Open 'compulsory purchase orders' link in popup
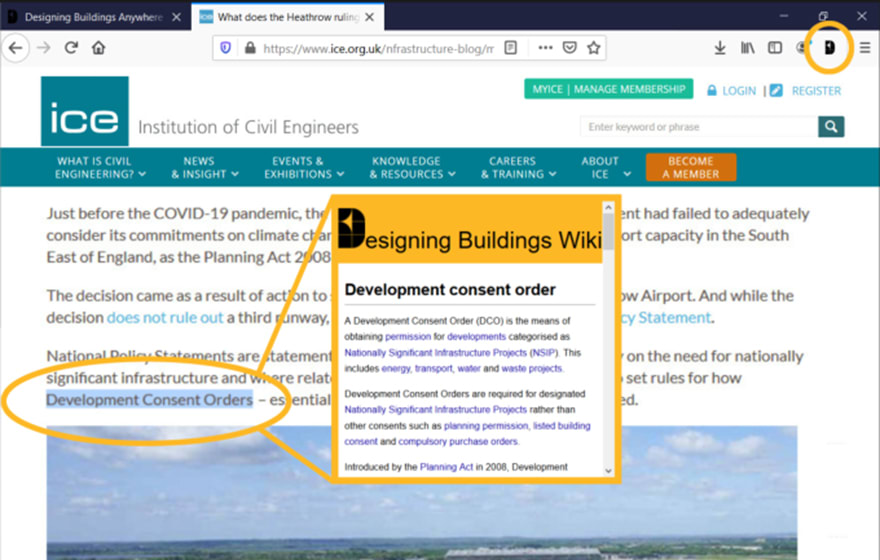This screenshot has height=560, width=880. [458, 442]
